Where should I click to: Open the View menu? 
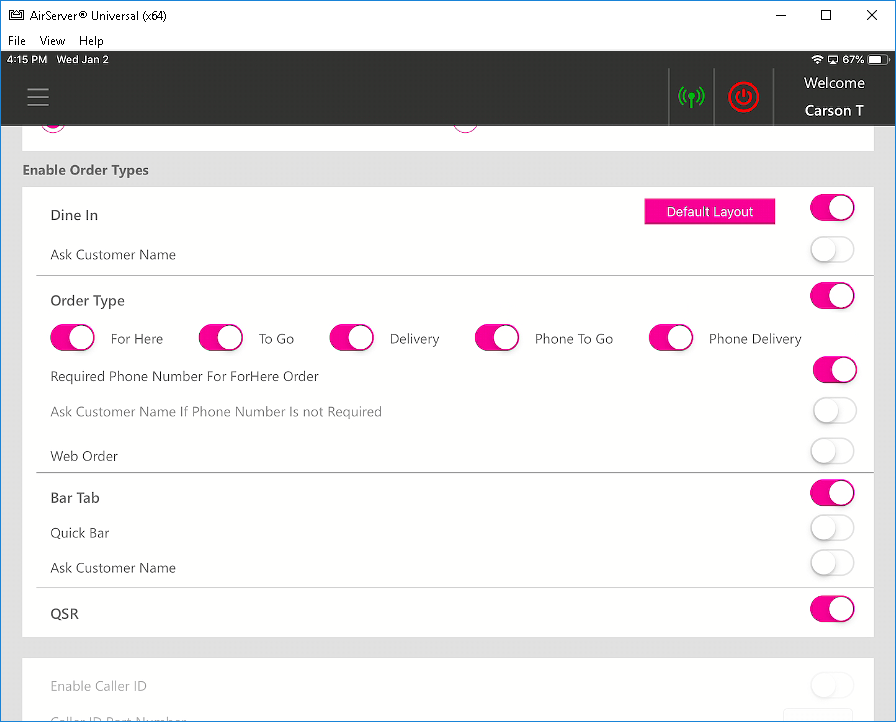(52, 41)
